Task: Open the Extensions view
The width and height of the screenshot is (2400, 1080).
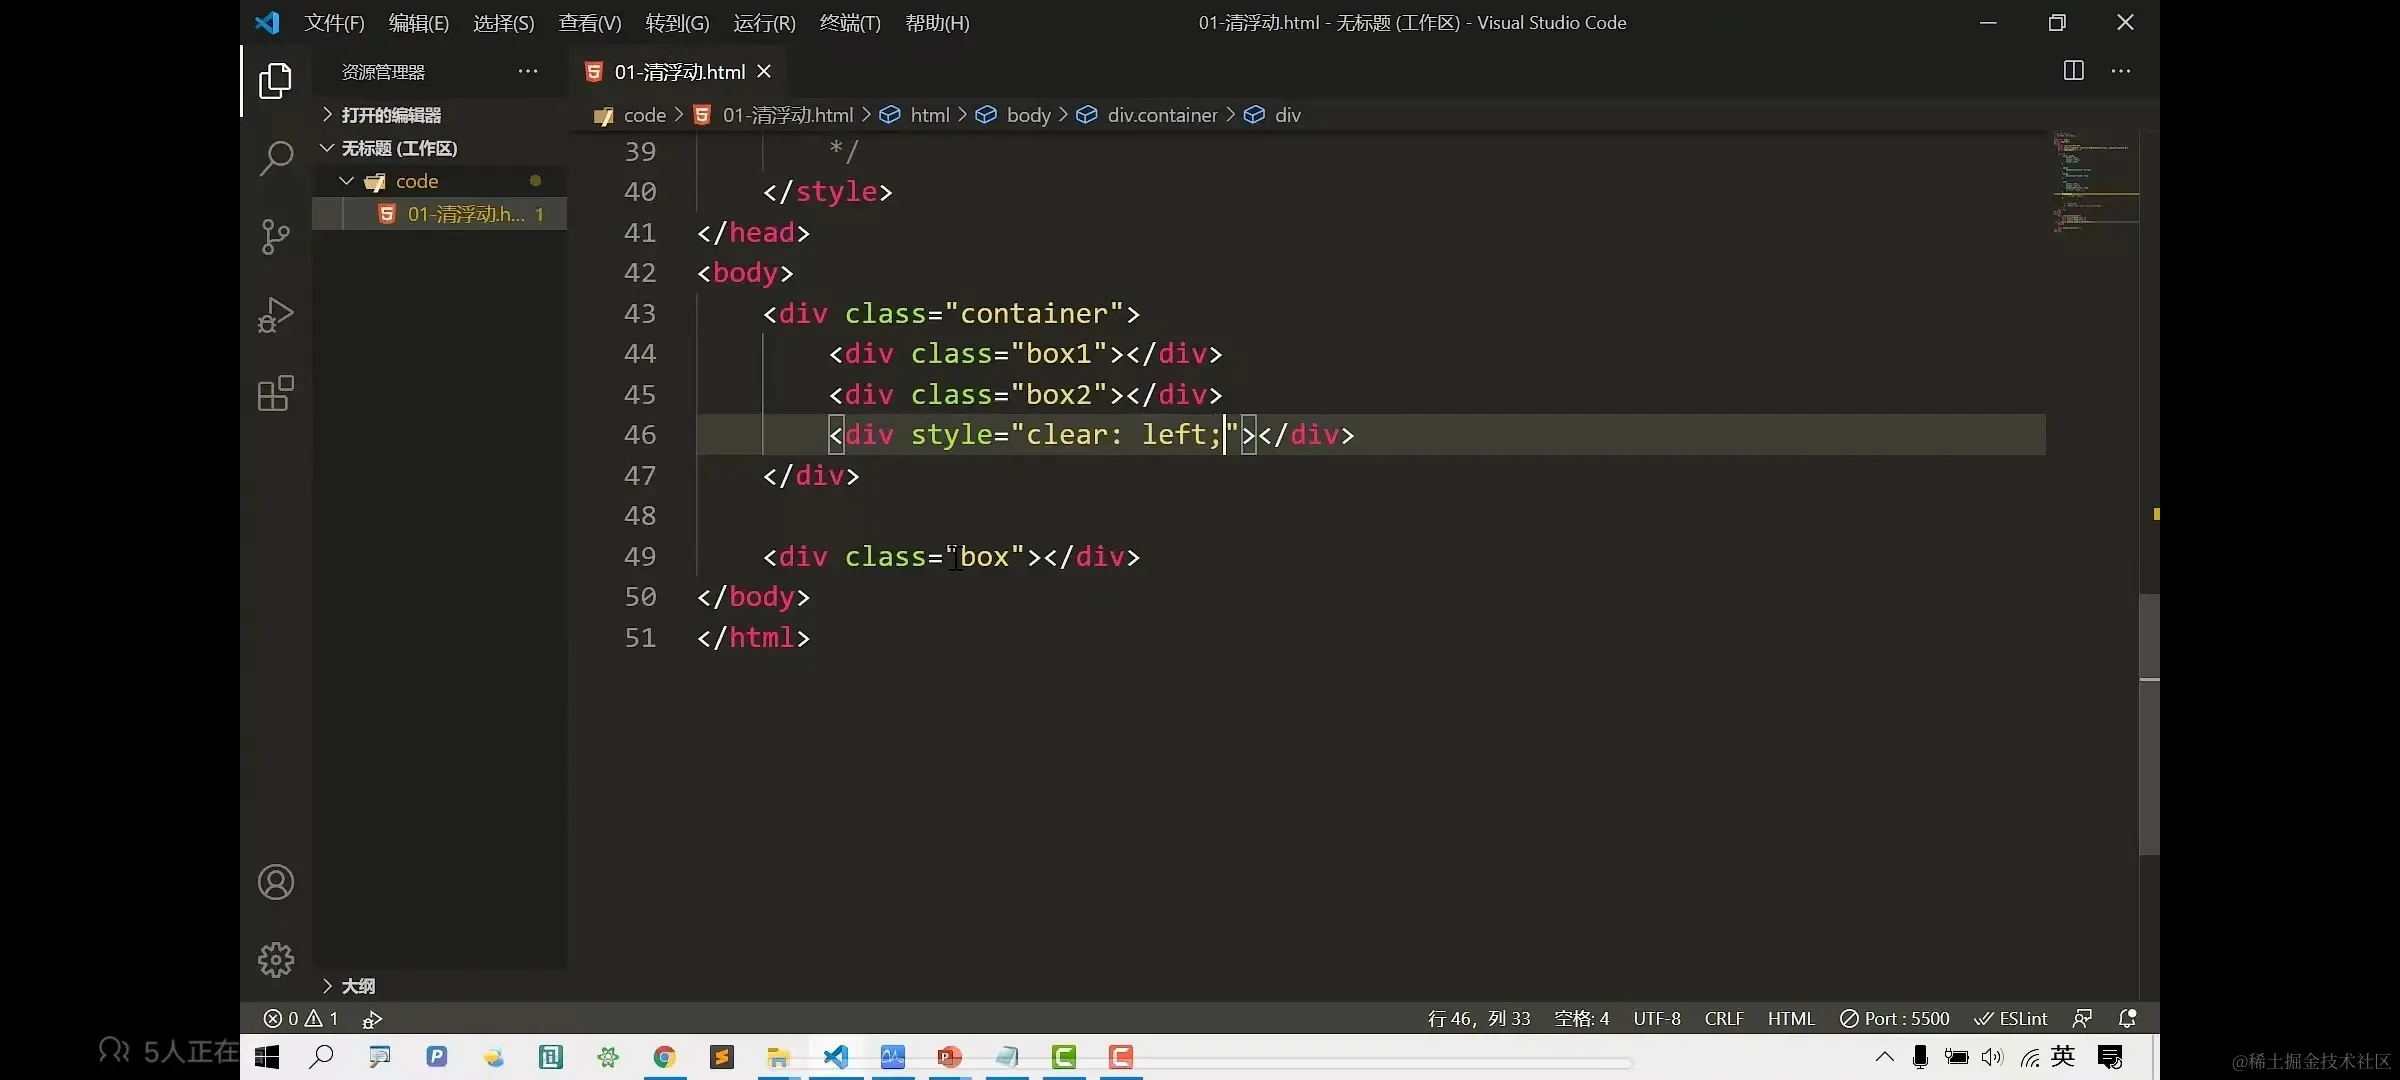Action: click(275, 394)
